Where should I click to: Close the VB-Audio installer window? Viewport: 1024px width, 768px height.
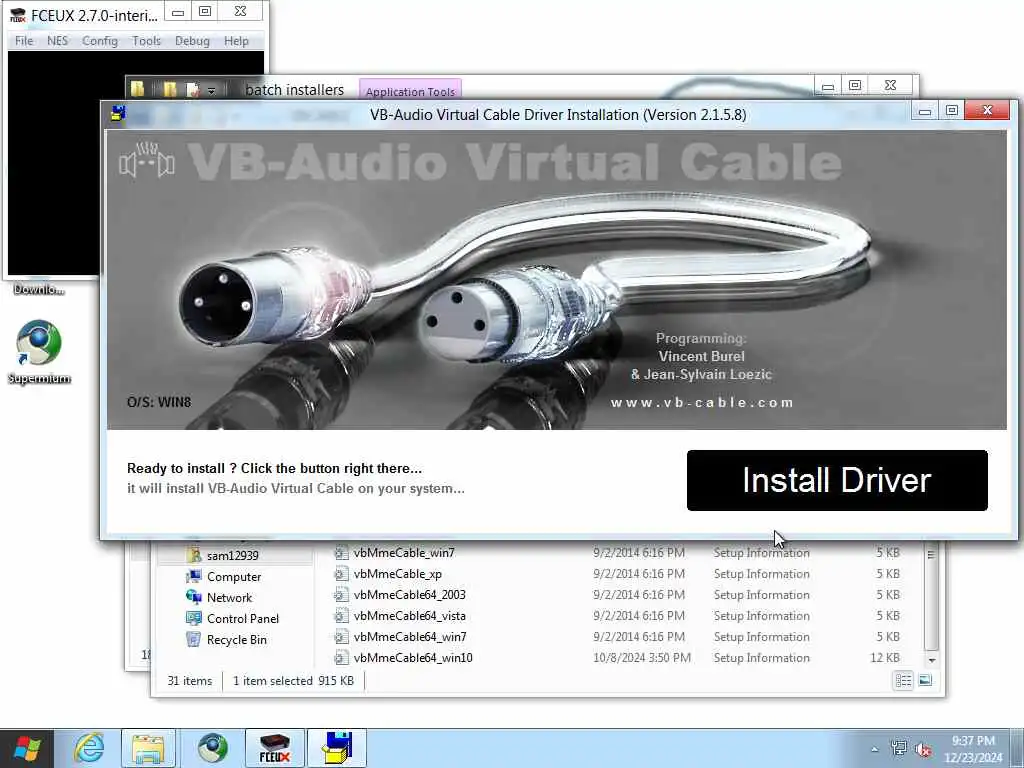click(987, 110)
